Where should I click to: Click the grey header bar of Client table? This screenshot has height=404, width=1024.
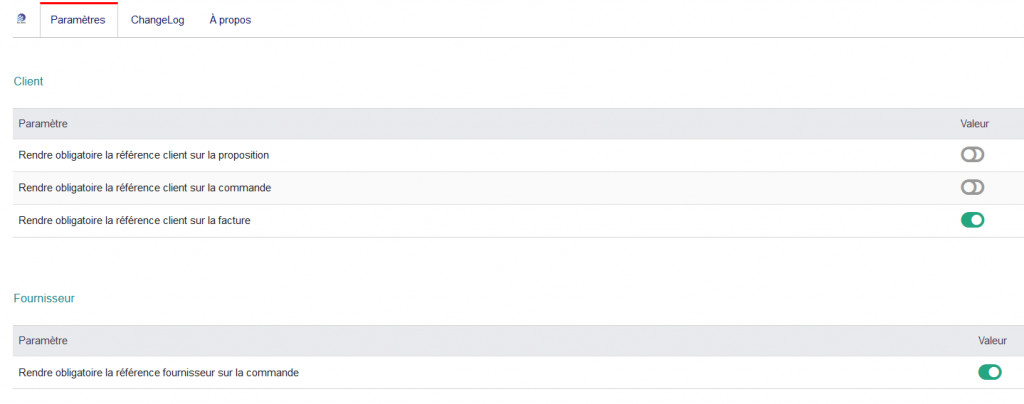tap(500, 124)
